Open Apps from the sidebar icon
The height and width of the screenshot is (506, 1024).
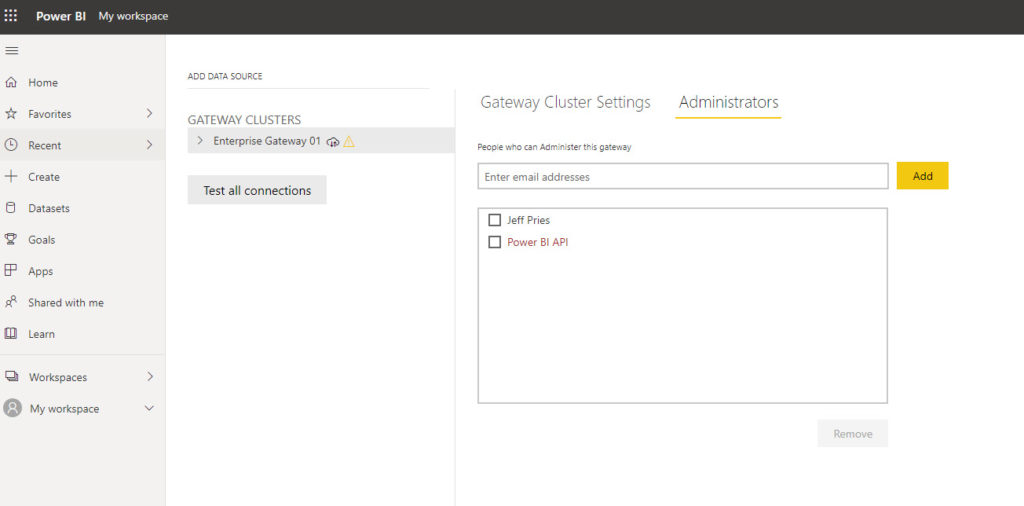point(12,271)
